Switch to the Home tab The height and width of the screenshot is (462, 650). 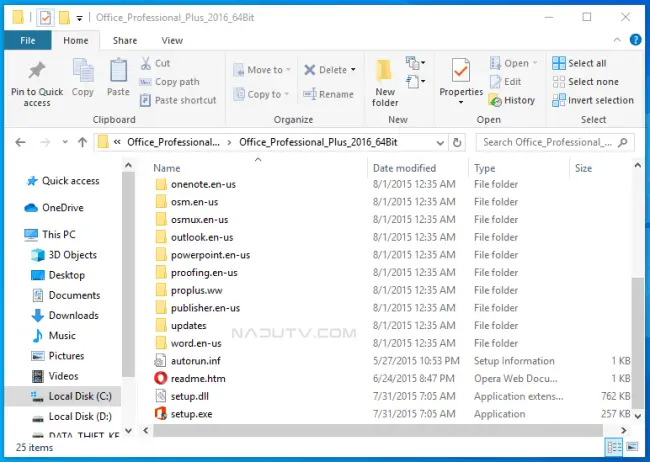click(75, 40)
